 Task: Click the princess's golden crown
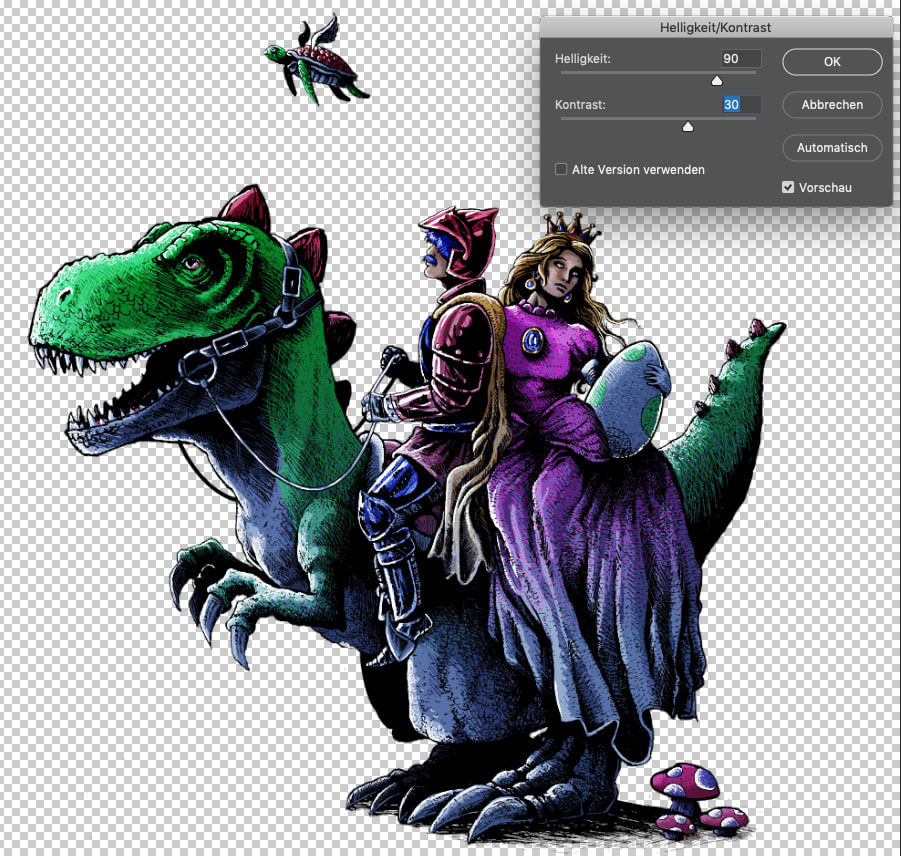click(x=571, y=229)
